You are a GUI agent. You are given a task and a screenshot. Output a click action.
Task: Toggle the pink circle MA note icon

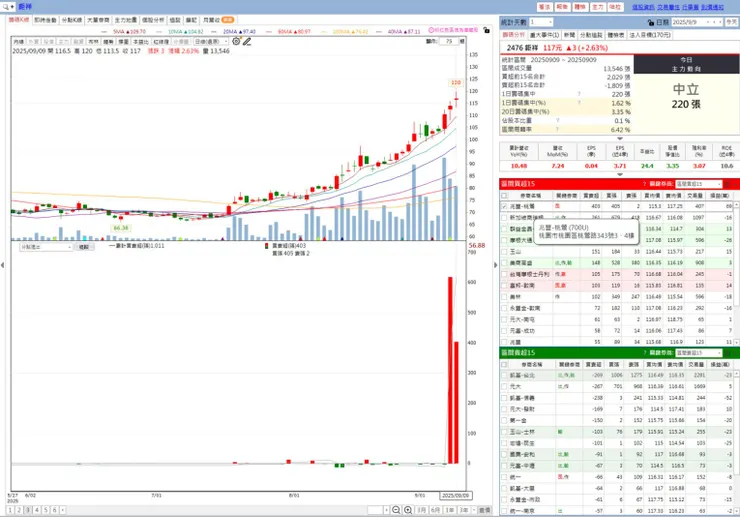431,30
